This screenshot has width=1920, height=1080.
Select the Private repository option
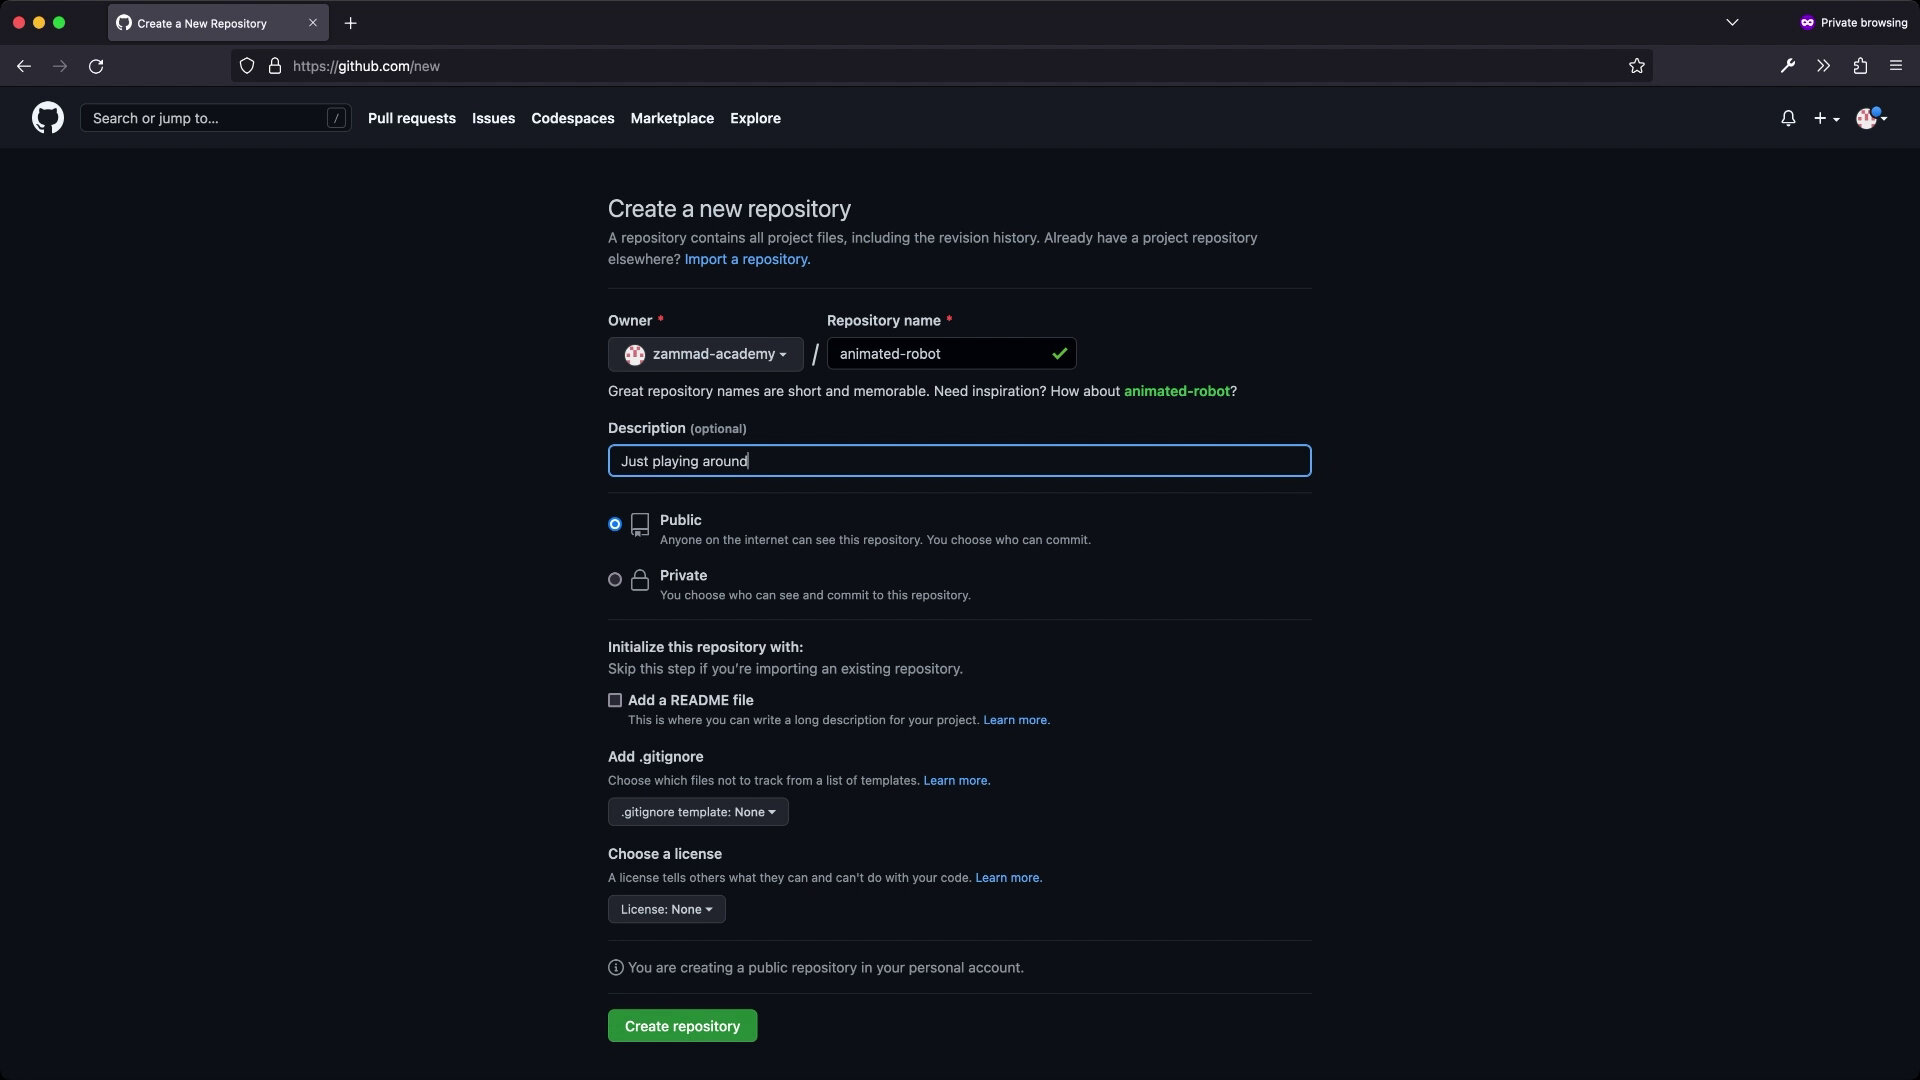point(614,579)
